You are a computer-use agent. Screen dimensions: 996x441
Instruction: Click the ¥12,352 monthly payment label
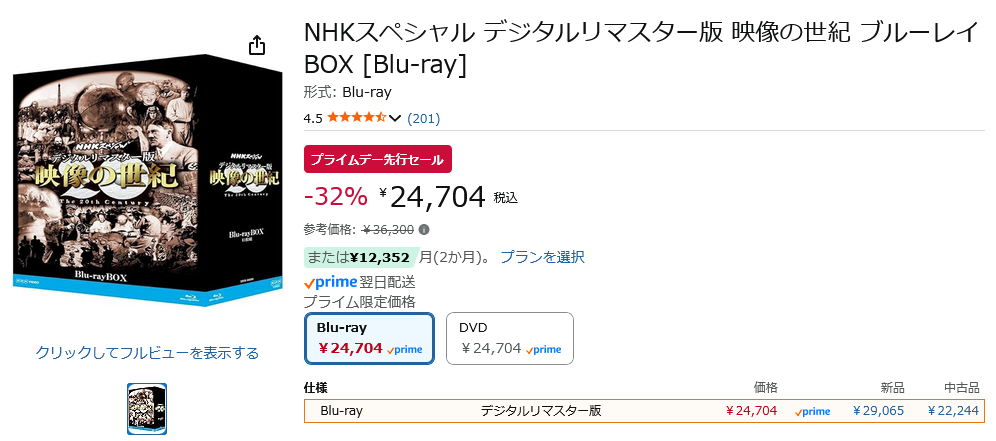[x=360, y=257]
